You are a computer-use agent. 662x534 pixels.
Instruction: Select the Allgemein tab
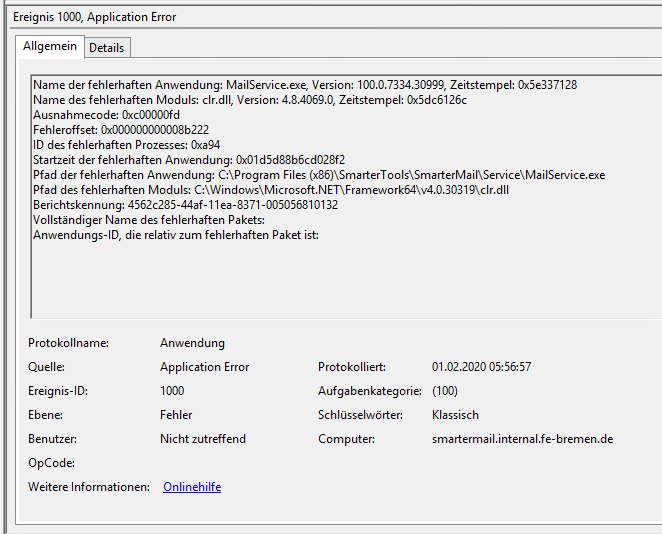click(x=50, y=46)
